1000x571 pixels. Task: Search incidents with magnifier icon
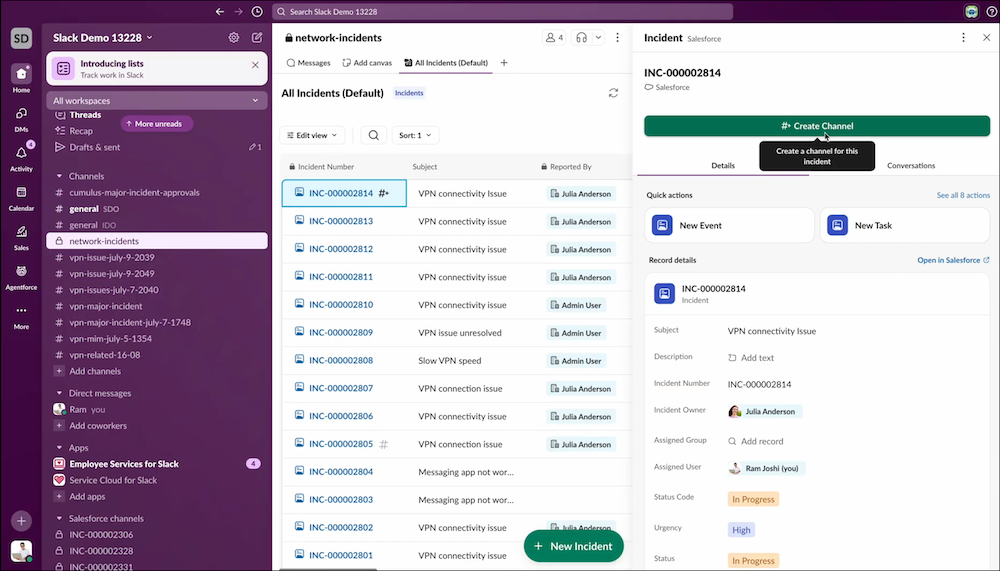tap(374, 135)
